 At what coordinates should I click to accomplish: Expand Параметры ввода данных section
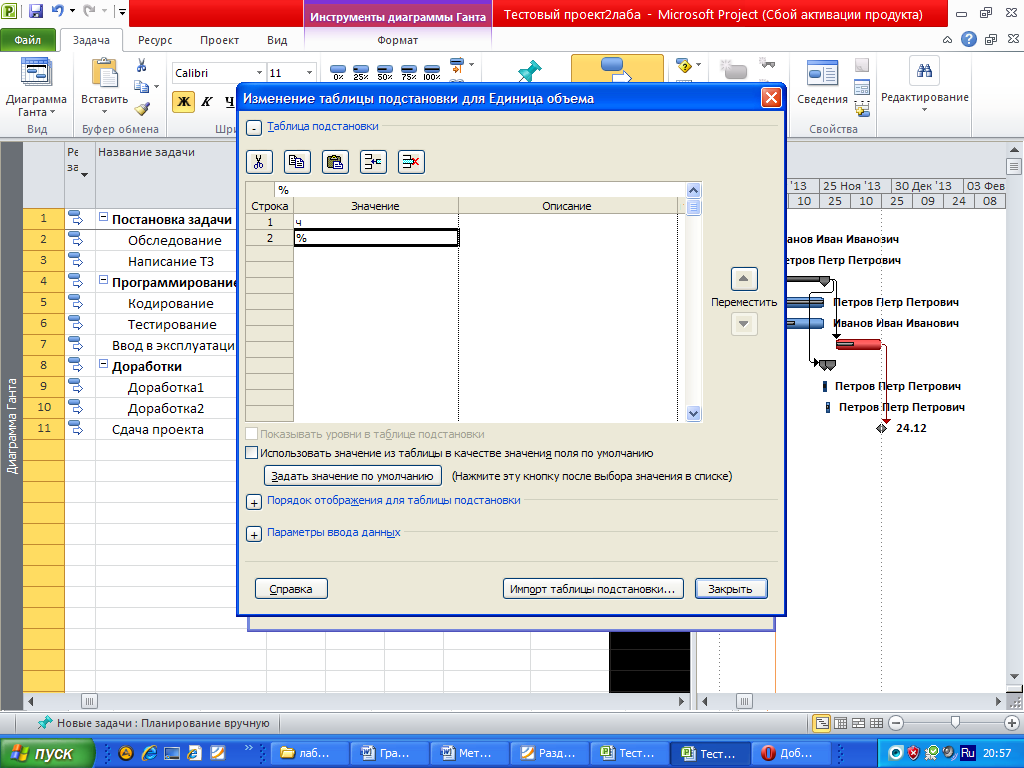254,535
